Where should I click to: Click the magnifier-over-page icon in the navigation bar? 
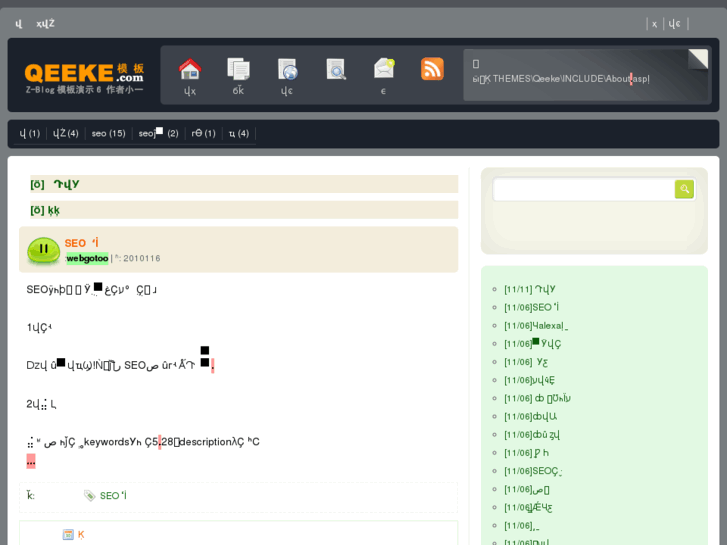[x=336, y=69]
